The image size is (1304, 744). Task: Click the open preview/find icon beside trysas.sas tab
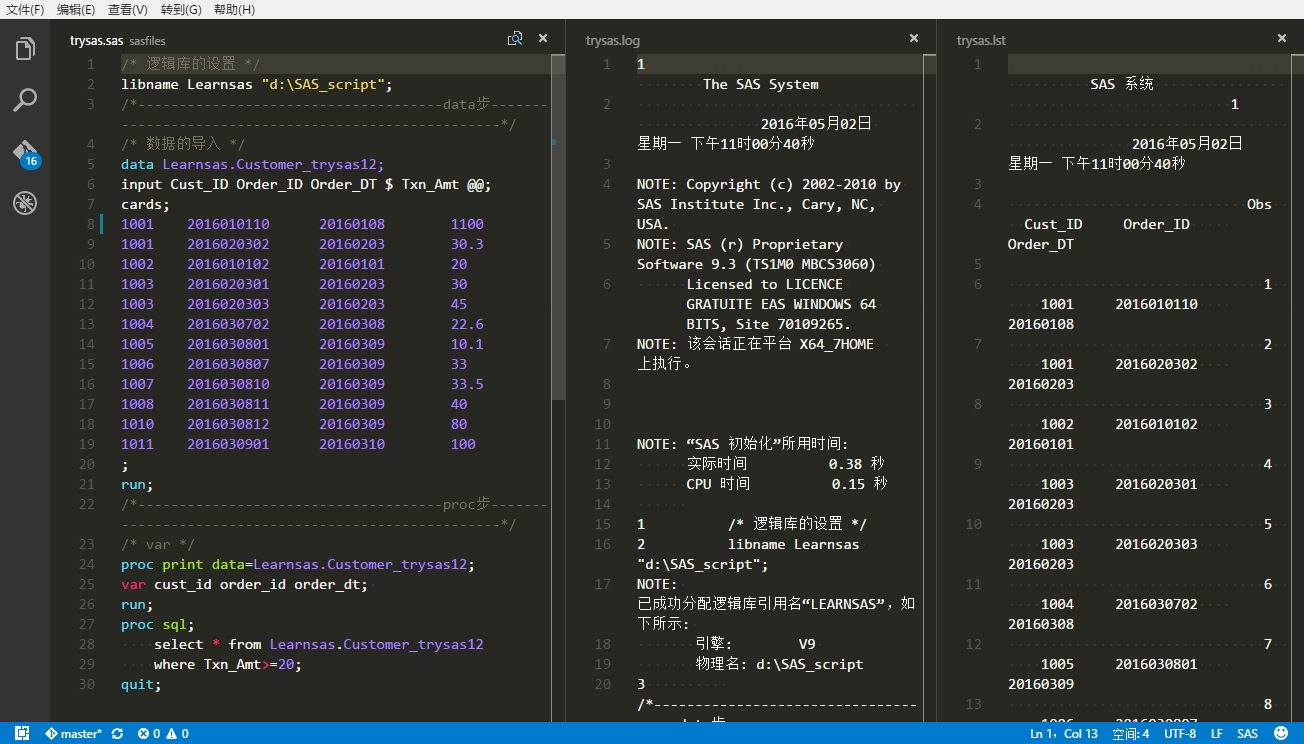(x=515, y=38)
